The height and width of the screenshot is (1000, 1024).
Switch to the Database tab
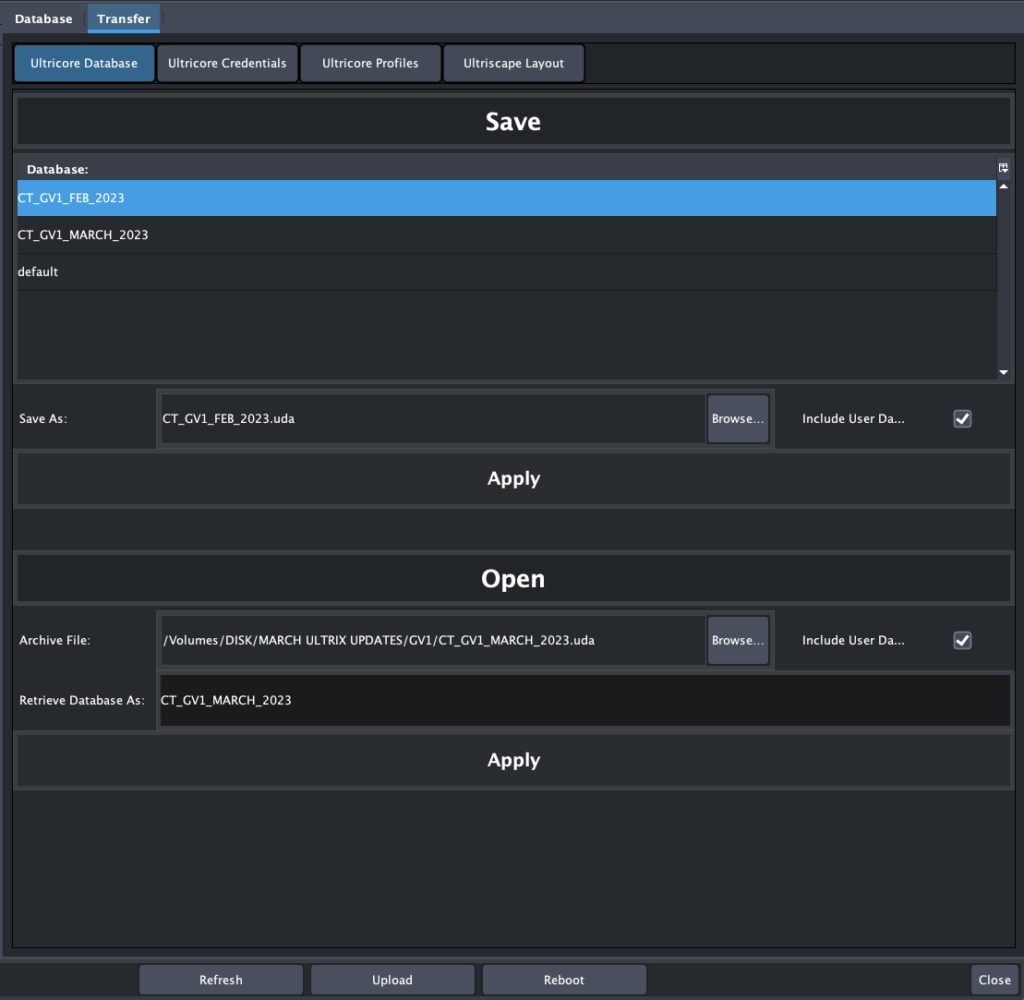pos(43,18)
